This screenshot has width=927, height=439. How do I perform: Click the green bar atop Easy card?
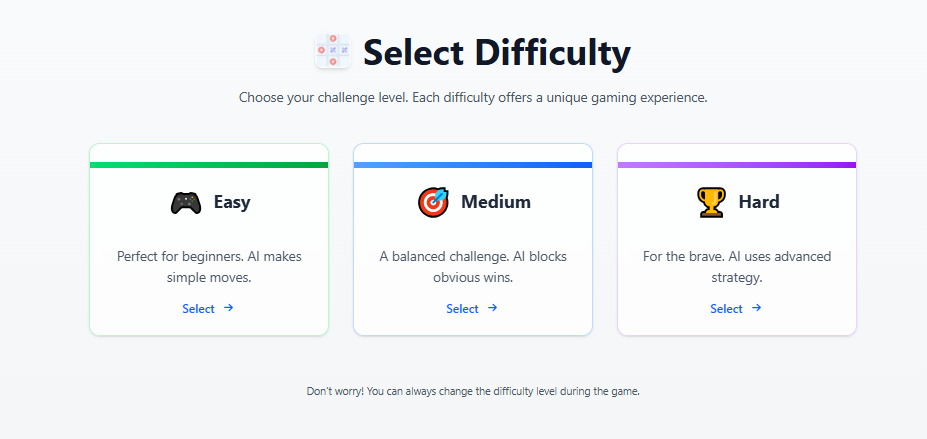[209, 165]
